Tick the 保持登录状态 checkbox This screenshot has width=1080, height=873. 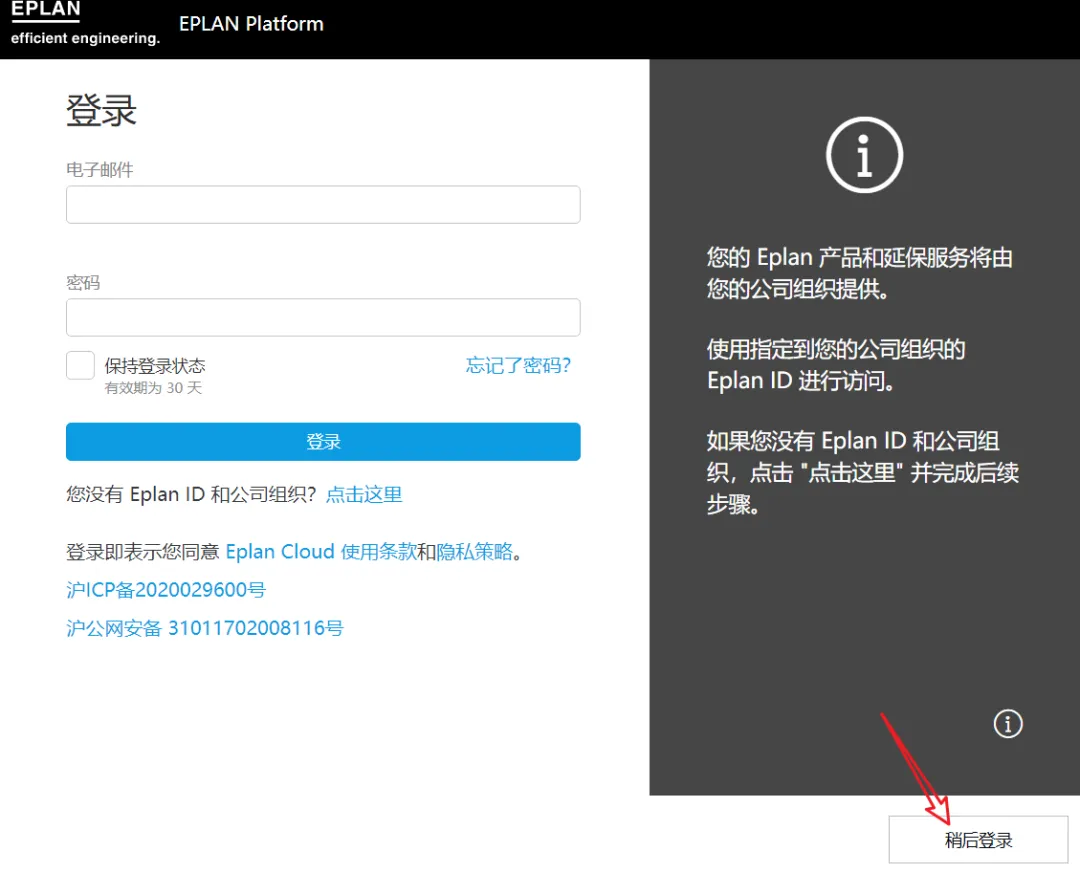click(81, 365)
